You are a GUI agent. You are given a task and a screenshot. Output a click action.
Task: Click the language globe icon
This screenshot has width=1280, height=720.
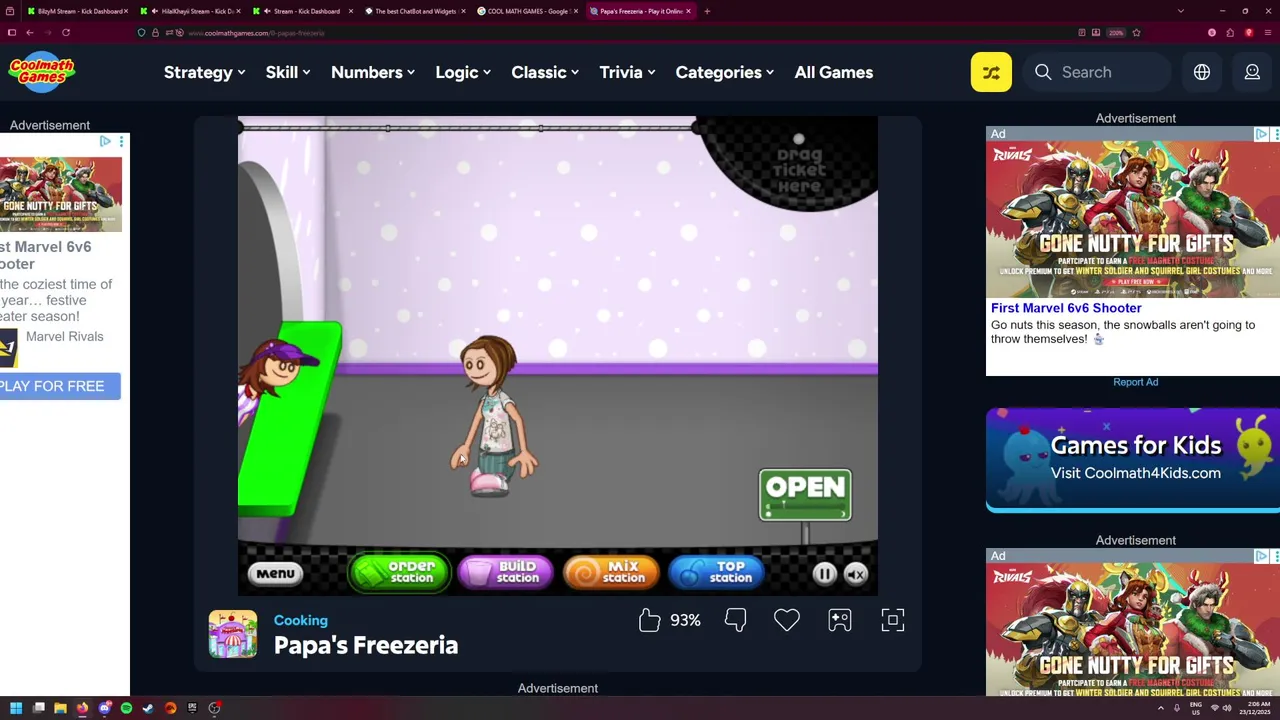pos(1202,72)
